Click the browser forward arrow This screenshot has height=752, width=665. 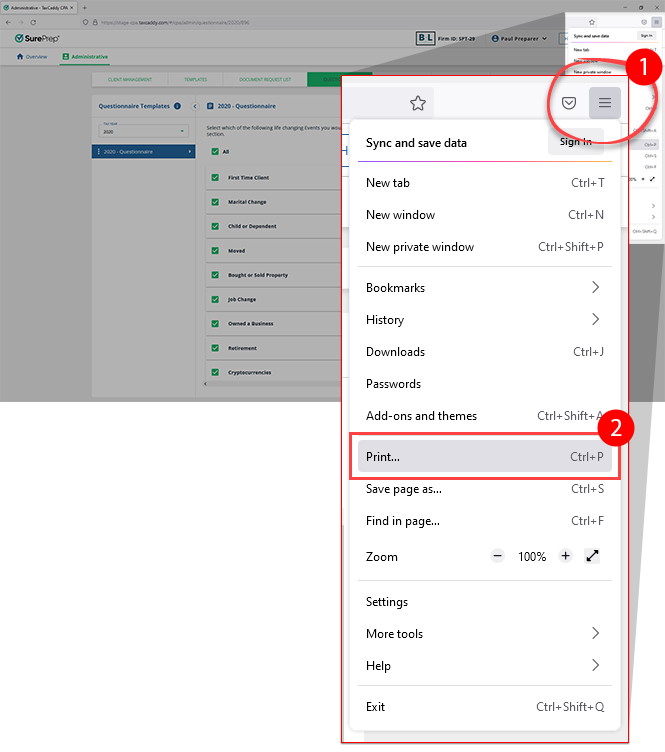(21, 22)
